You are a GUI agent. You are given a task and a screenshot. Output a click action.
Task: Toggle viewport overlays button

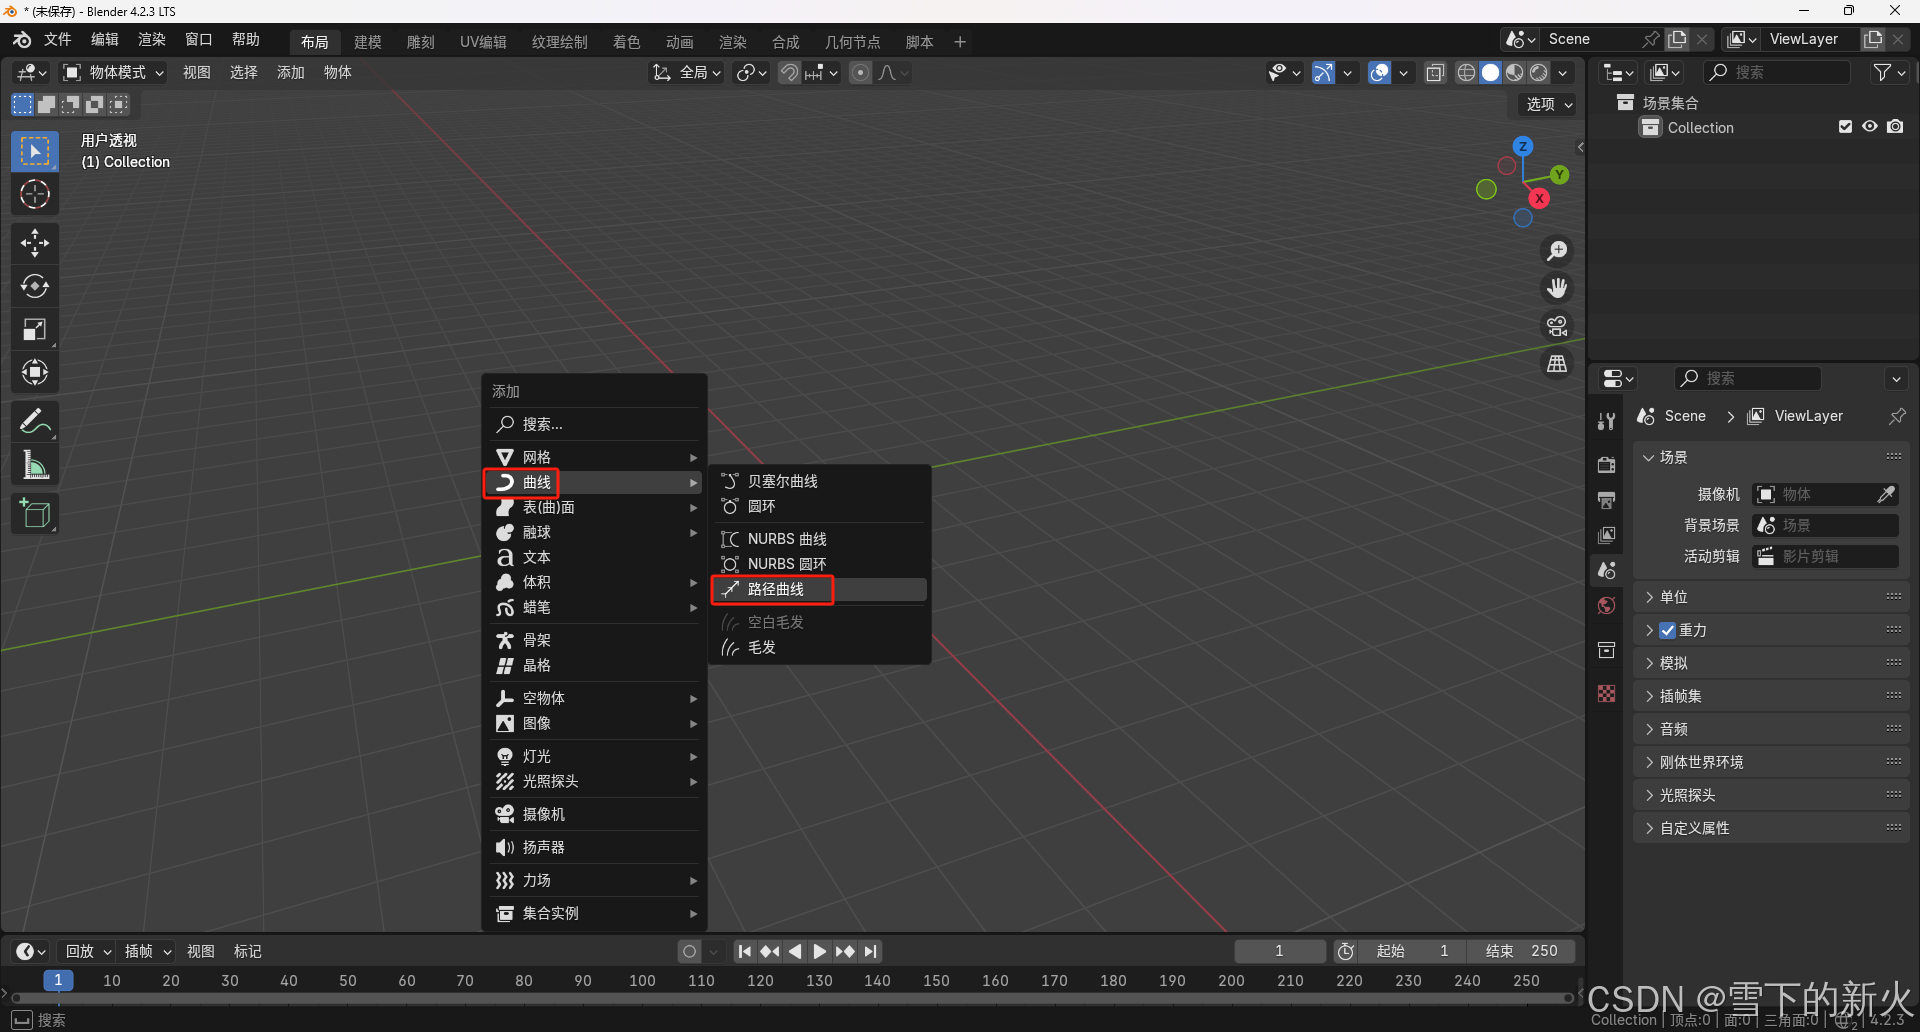pyautogui.click(x=1379, y=72)
